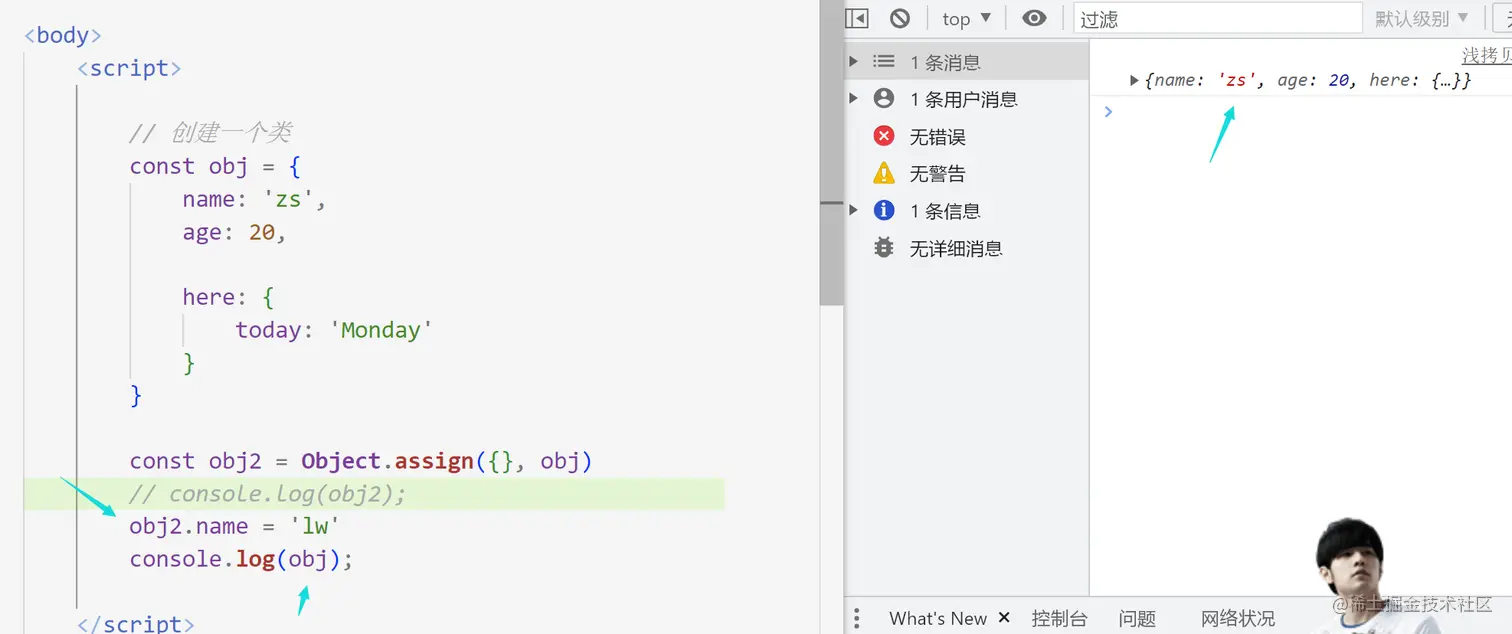Click the 'const obj2 = Object.assign' code line

click(x=361, y=461)
